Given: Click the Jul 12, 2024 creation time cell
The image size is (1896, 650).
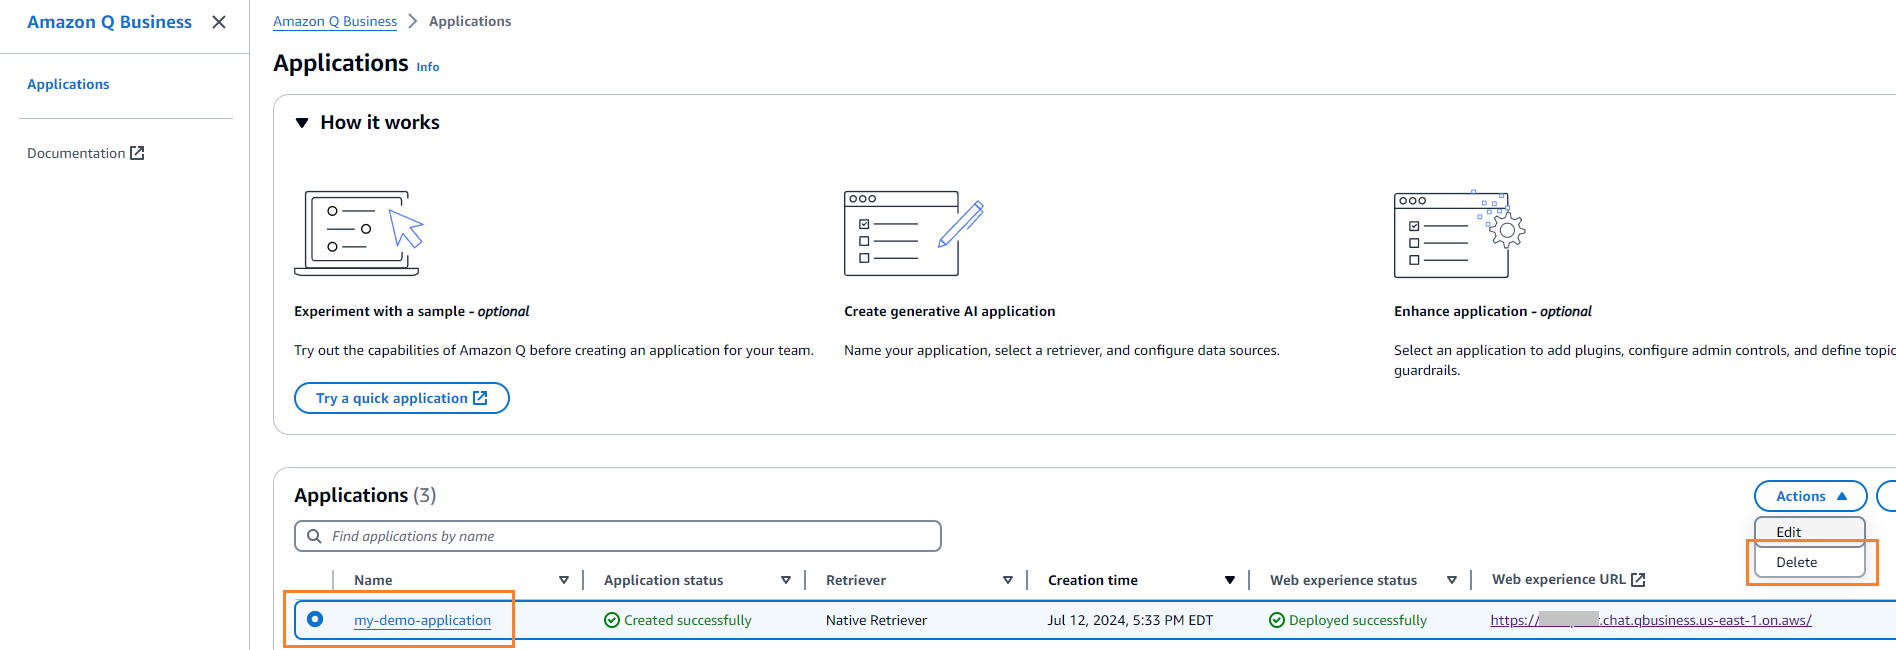Looking at the screenshot, I should click(1130, 620).
